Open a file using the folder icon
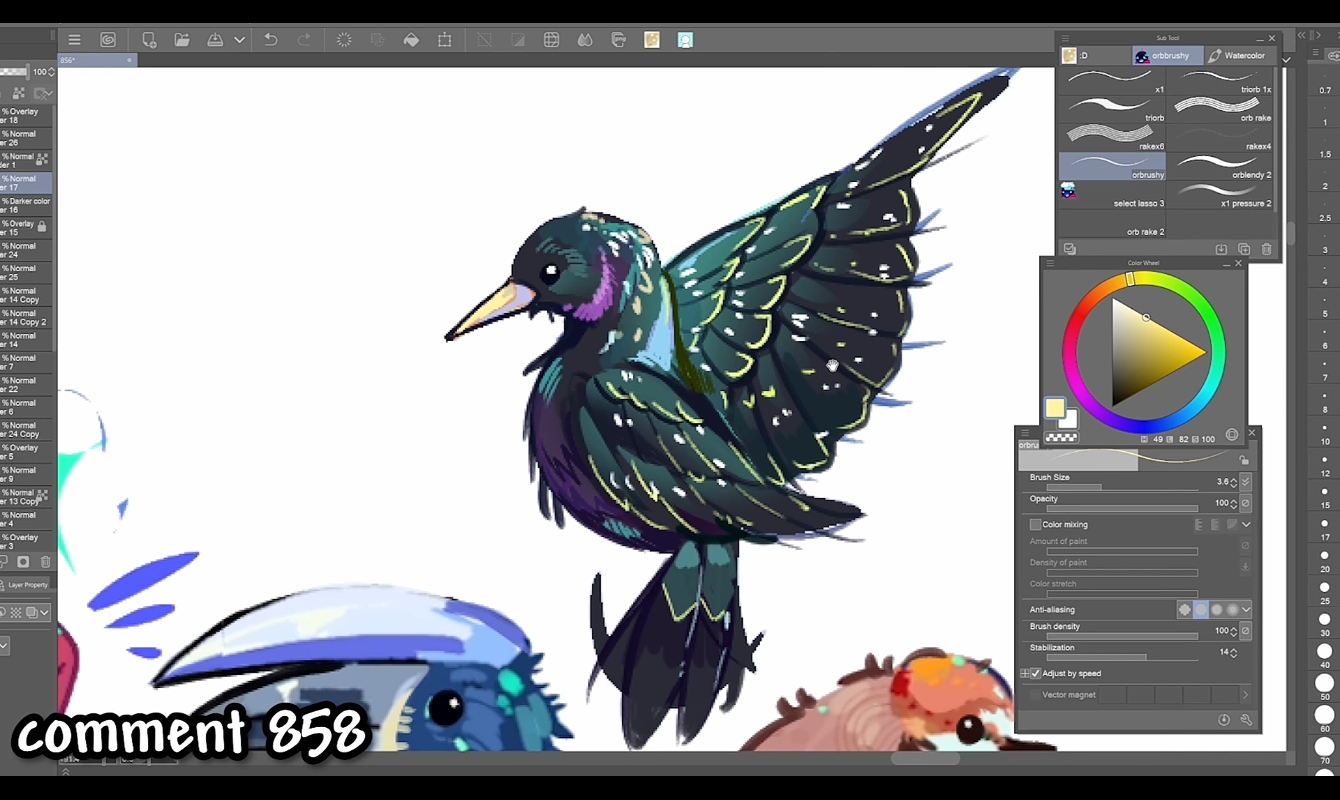This screenshot has height=800, width=1340. coord(182,40)
